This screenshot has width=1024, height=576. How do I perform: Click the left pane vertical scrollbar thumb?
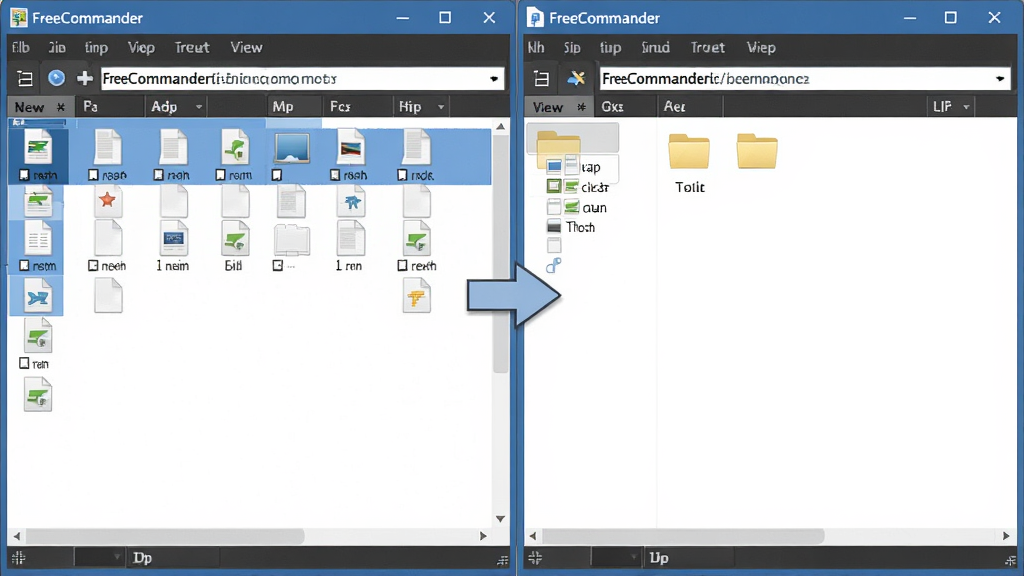pos(500,253)
